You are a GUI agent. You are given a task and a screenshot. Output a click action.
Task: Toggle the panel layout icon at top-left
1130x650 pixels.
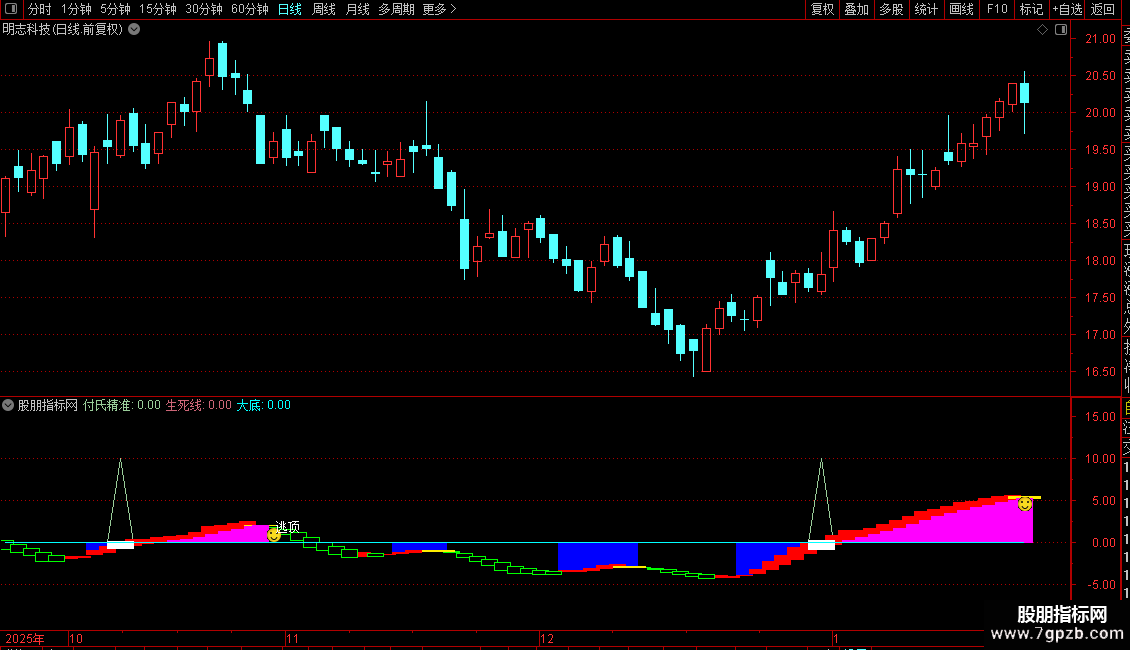(11, 9)
